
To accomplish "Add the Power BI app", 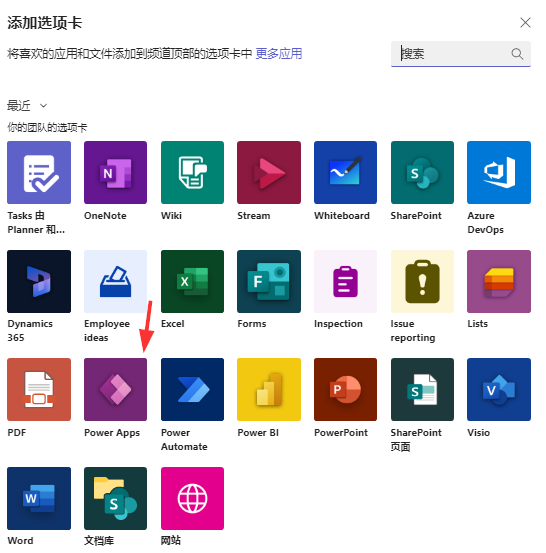I will [x=269, y=389].
